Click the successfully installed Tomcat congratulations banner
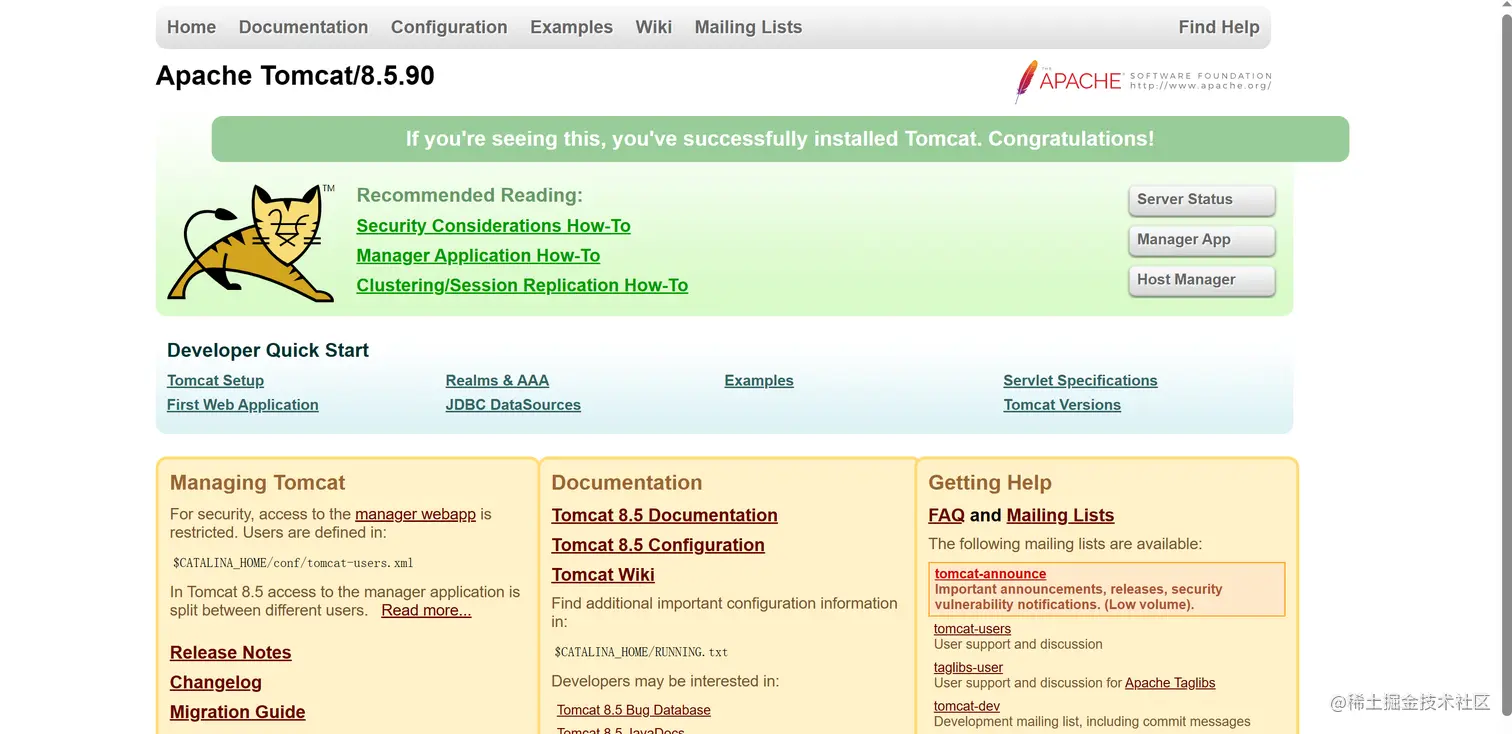 pyautogui.click(x=780, y=139)
